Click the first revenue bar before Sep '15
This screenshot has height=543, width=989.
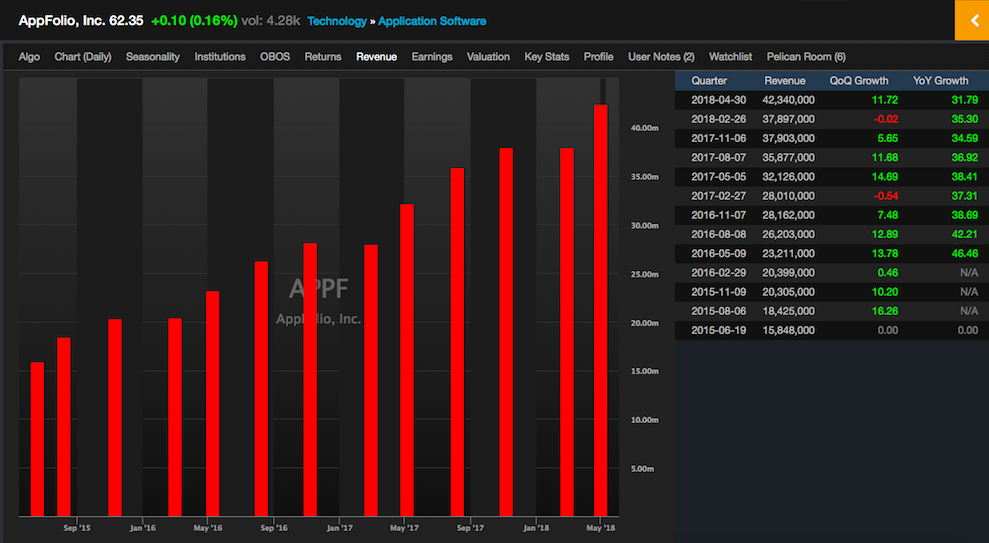(x=37, y=440)
